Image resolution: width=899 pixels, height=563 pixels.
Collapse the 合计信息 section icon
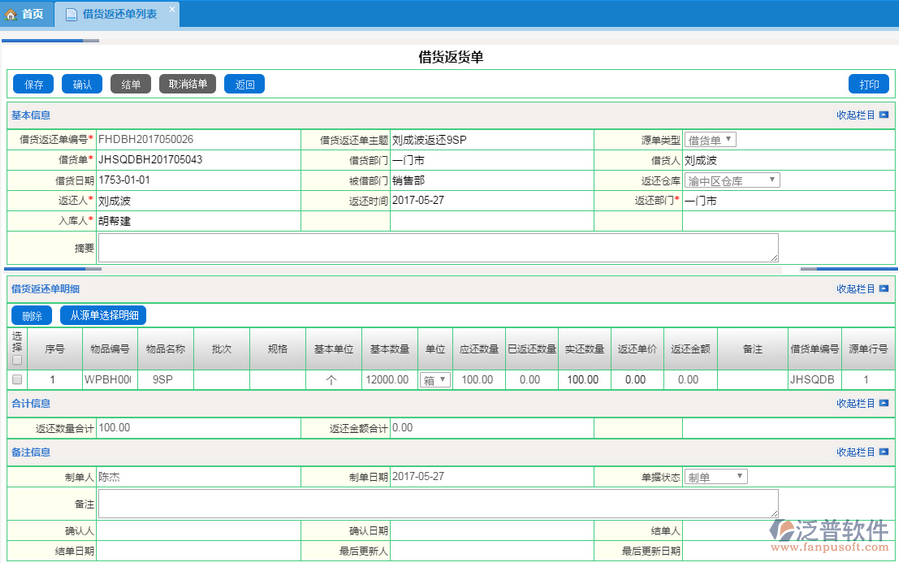(884, 404)
